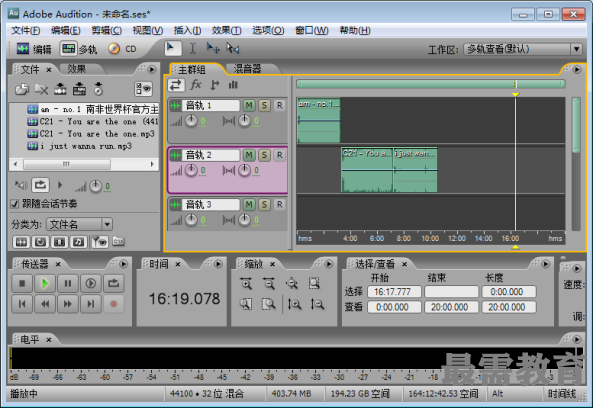Screen dimensions: 593x409
Task: Click the red Record button
Action: pos(113,304)
